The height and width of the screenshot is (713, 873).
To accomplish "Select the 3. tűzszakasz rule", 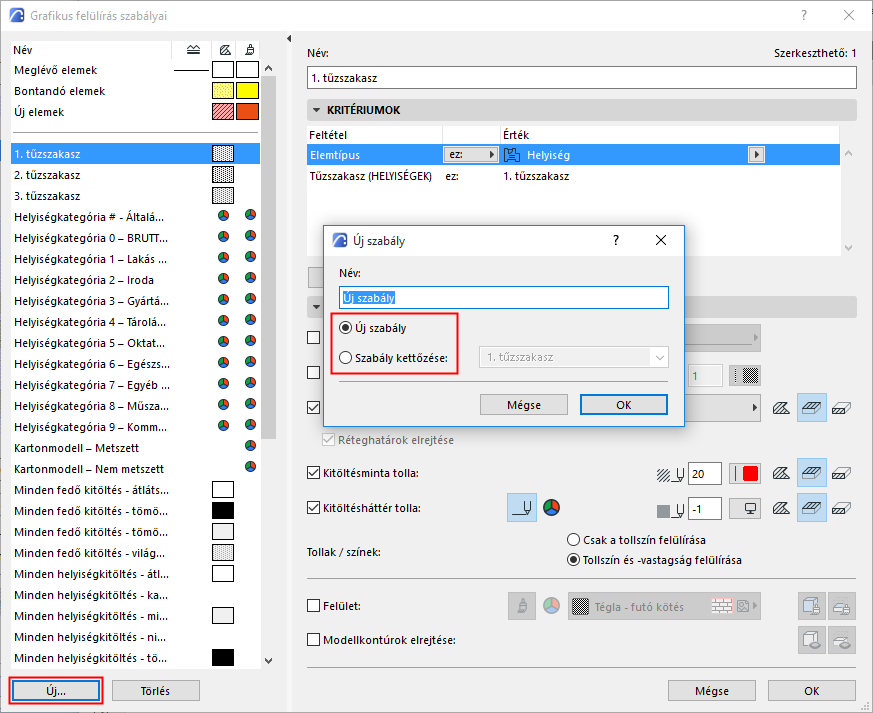I will (x=135, y=196).
